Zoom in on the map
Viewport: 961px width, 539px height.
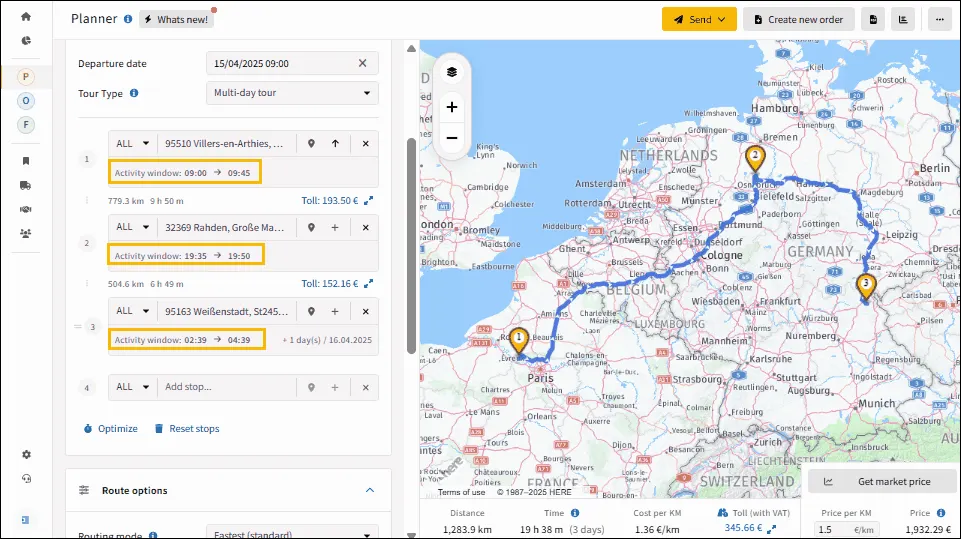452,107
